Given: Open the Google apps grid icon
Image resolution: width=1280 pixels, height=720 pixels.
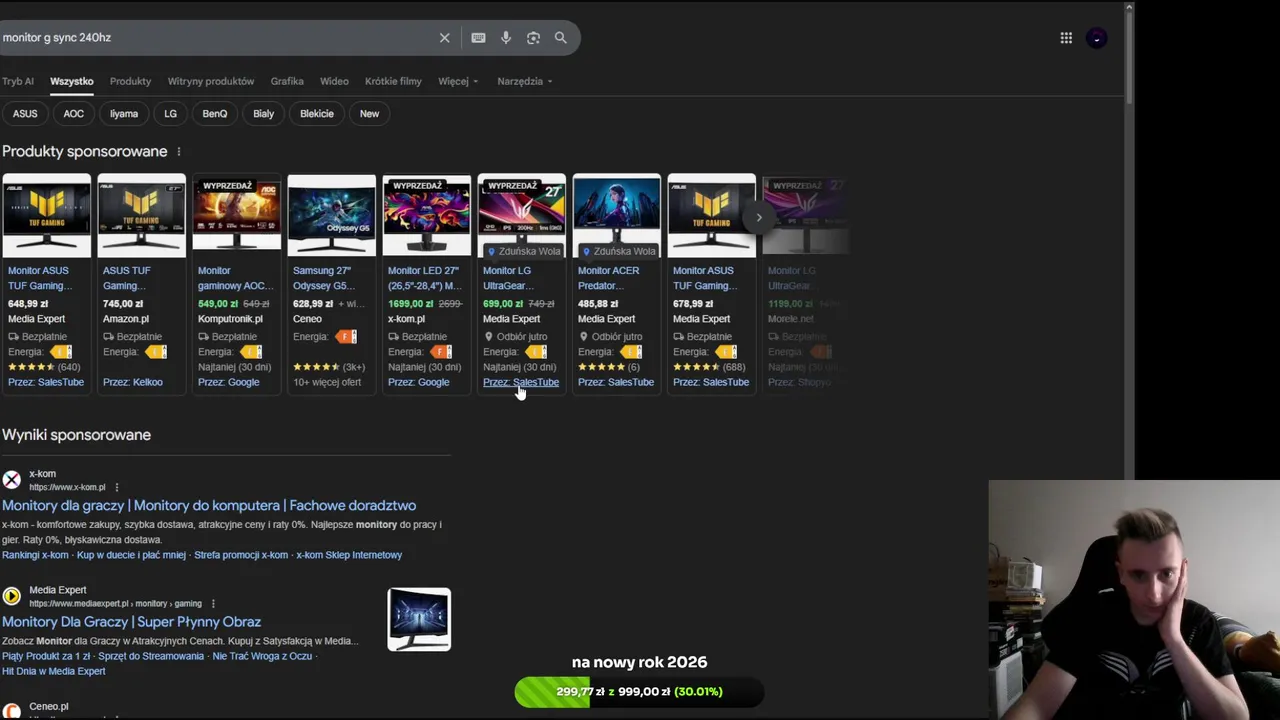Looking at the screenshot, I should pyautogui.click(x=1066, y=38).
